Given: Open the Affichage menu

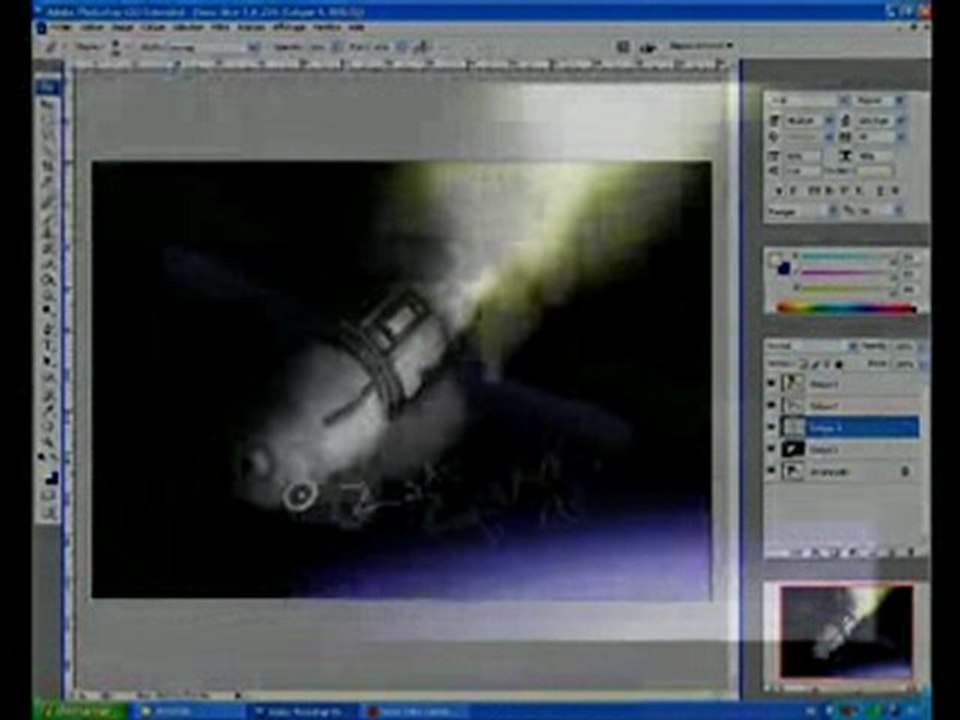Looking at the screenshot, I should tap(288, 28).
